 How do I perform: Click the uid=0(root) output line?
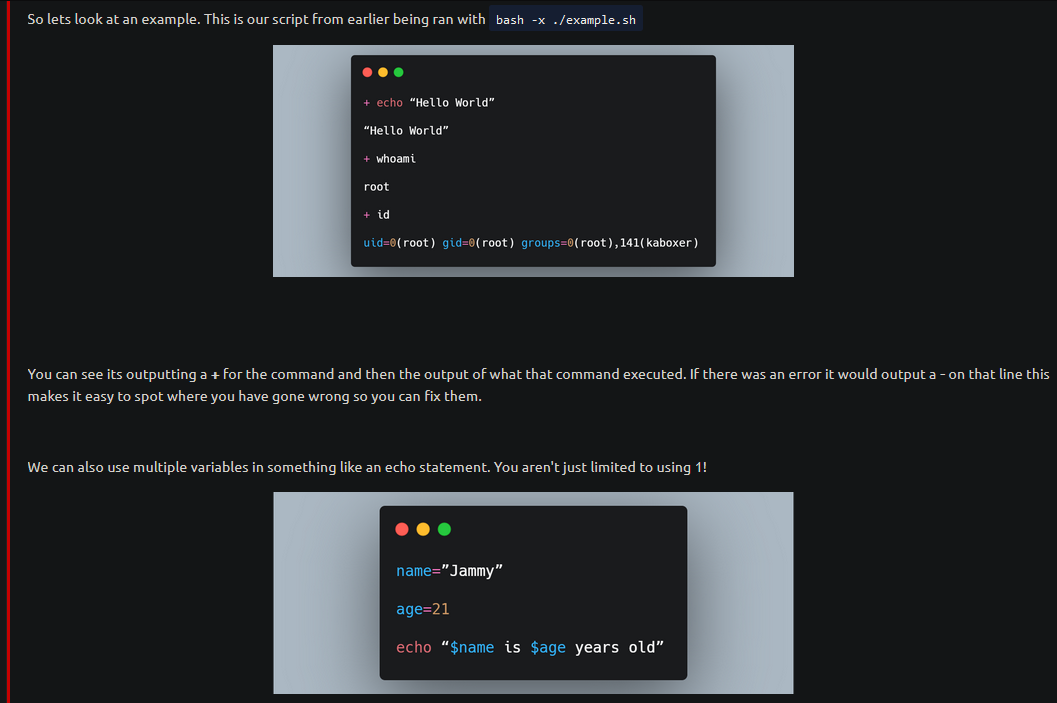[x=531, y=243]
